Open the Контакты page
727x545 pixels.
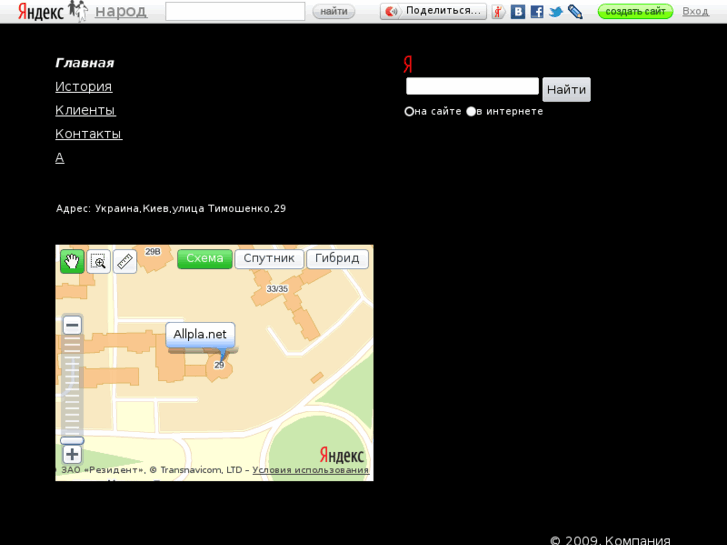[89, 134]
